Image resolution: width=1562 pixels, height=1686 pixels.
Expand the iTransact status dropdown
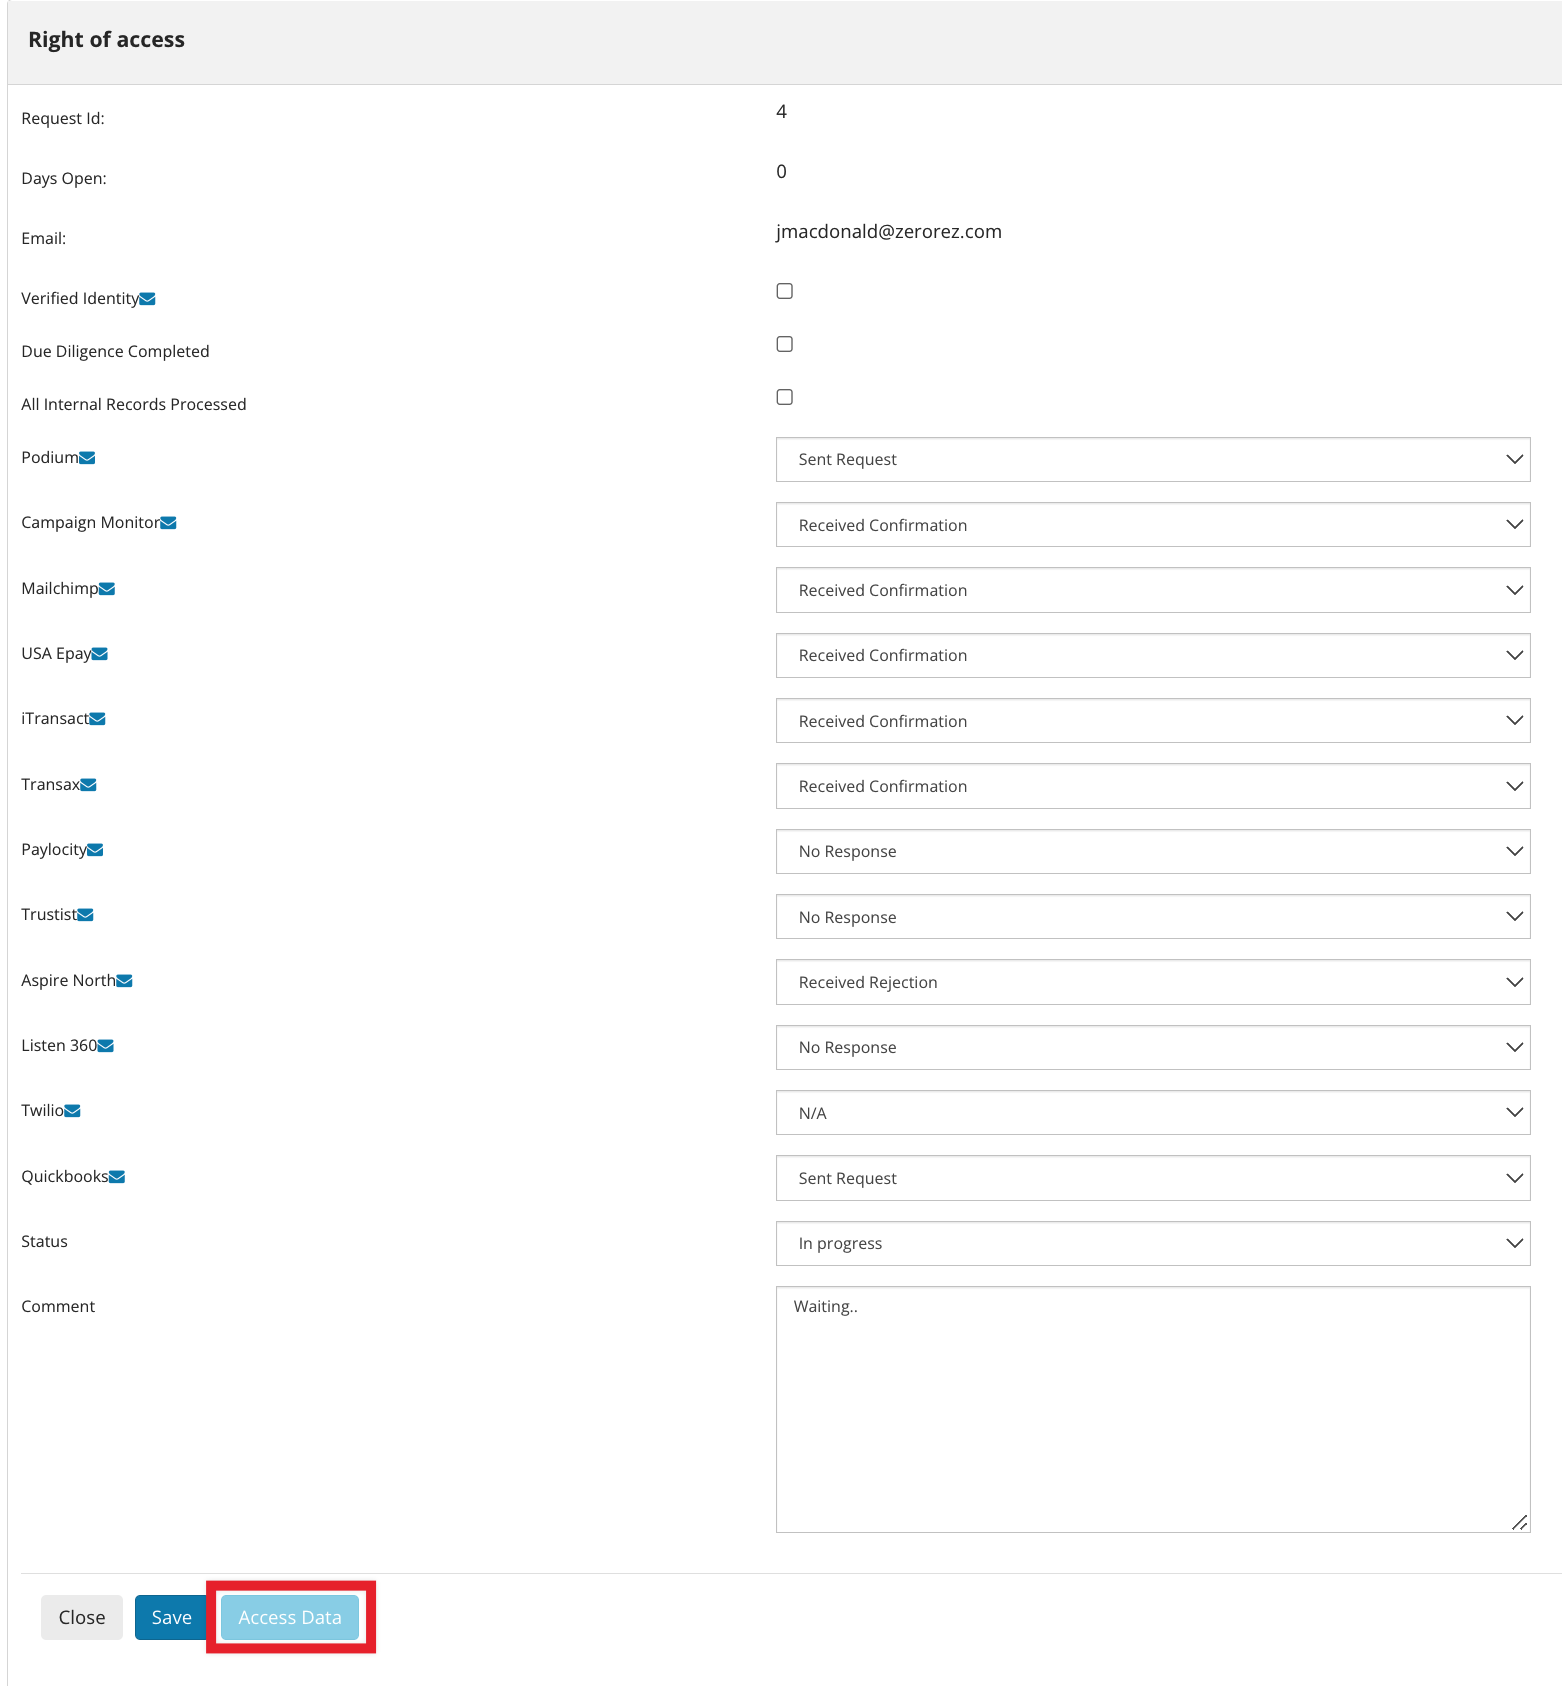[1153, 721]
